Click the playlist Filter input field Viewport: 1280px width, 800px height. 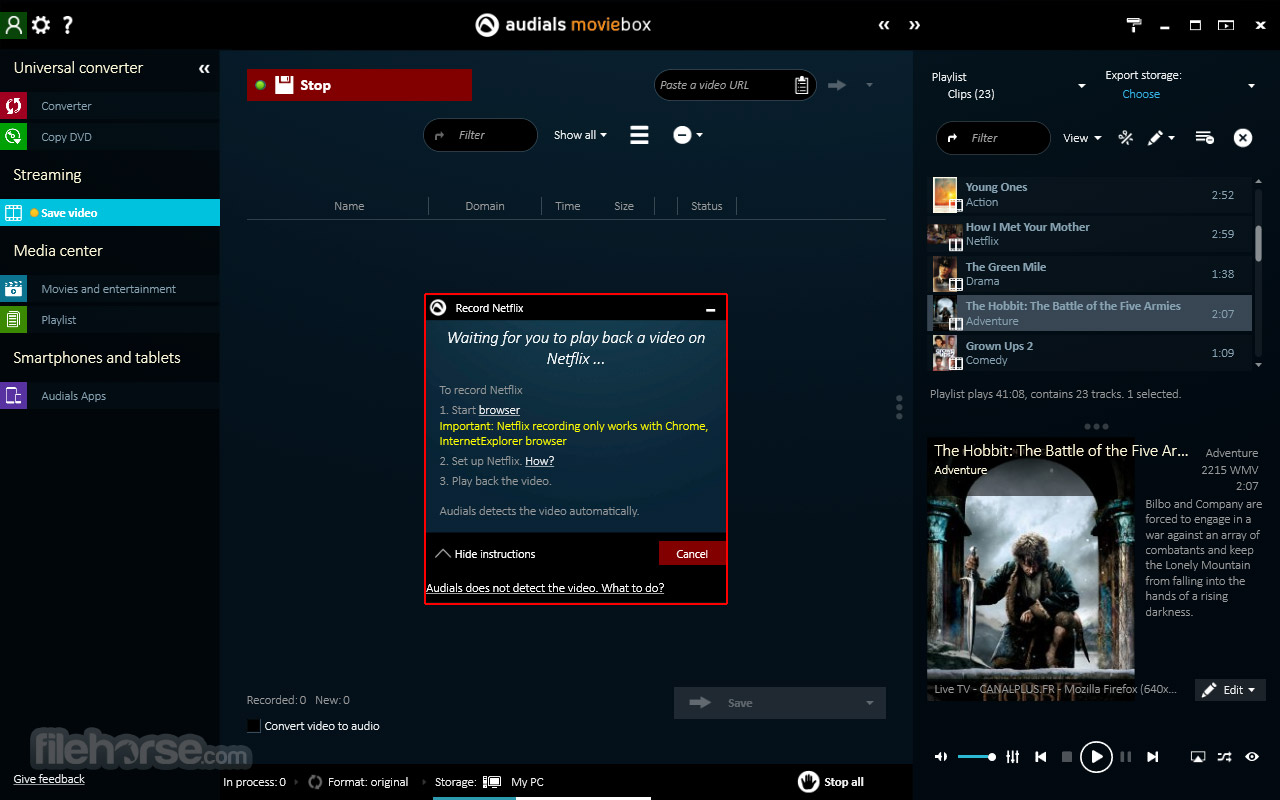[993, 138]
